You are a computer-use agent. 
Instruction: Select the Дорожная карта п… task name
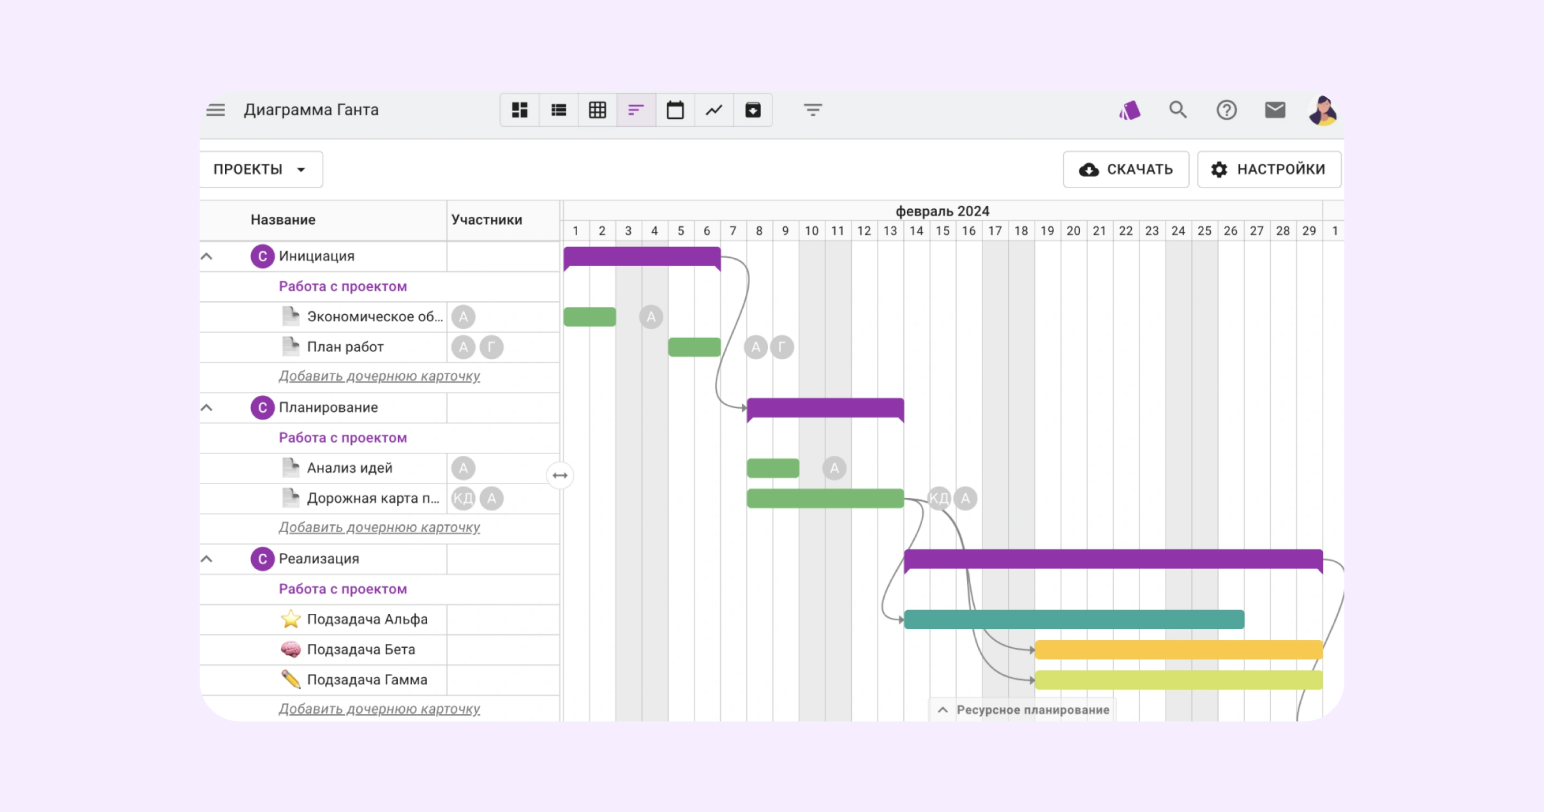pos(374,498)
